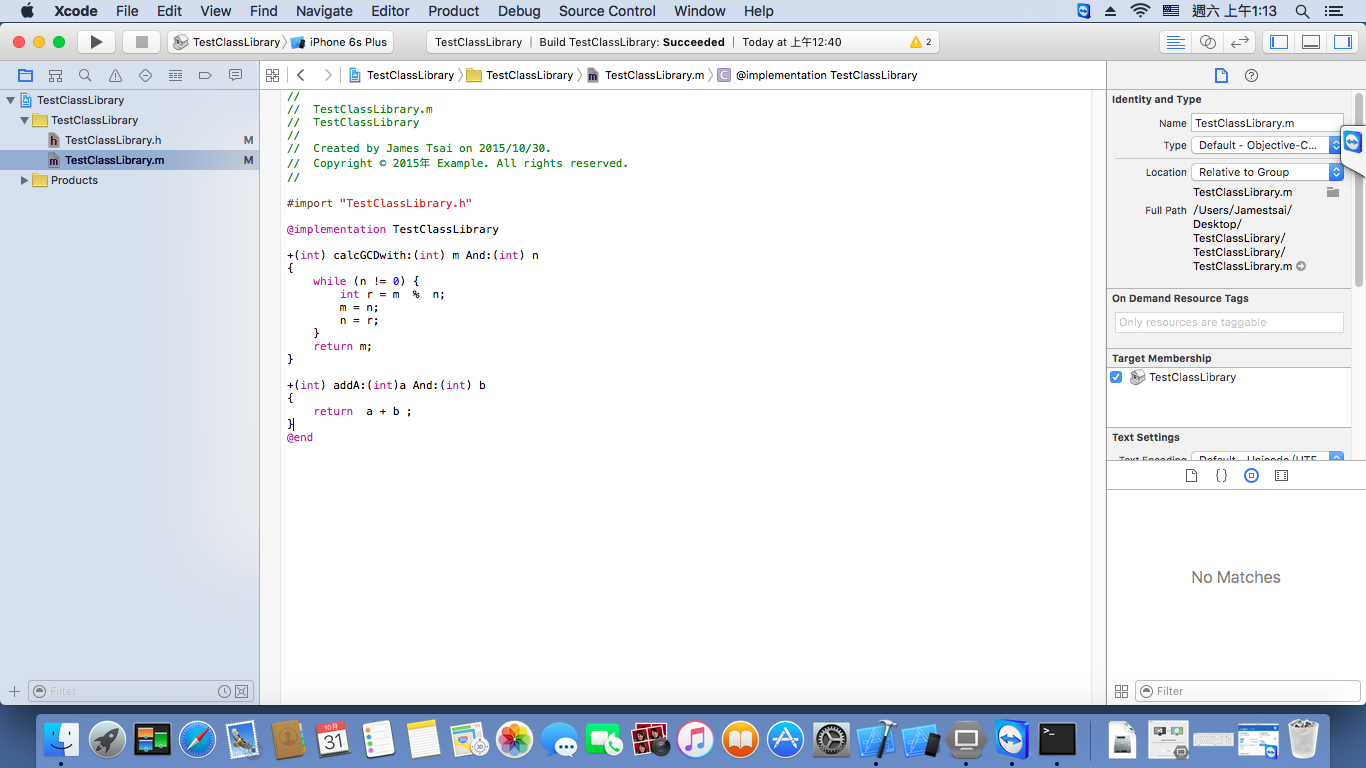The image size is (1366, 768).
Task: Reveal full path in Finder arrow
Action: coord(1301,267)
